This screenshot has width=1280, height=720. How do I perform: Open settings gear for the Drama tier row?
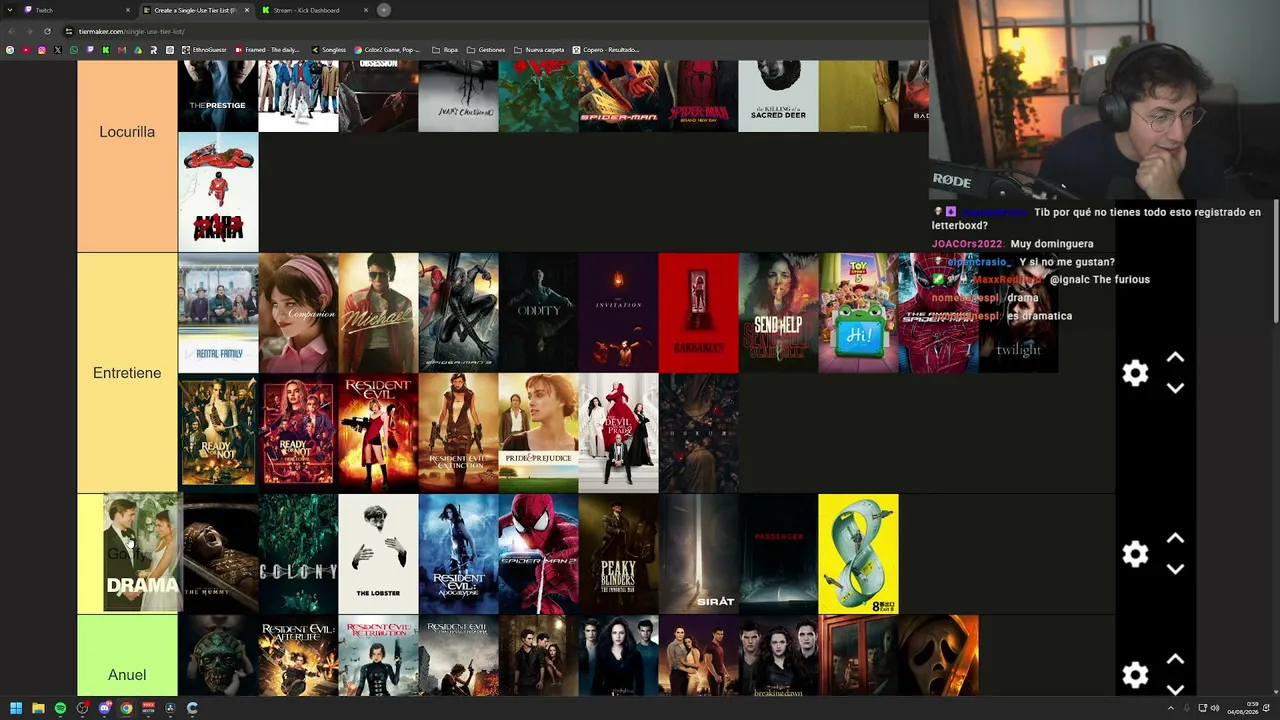(x=1135, y=554)
